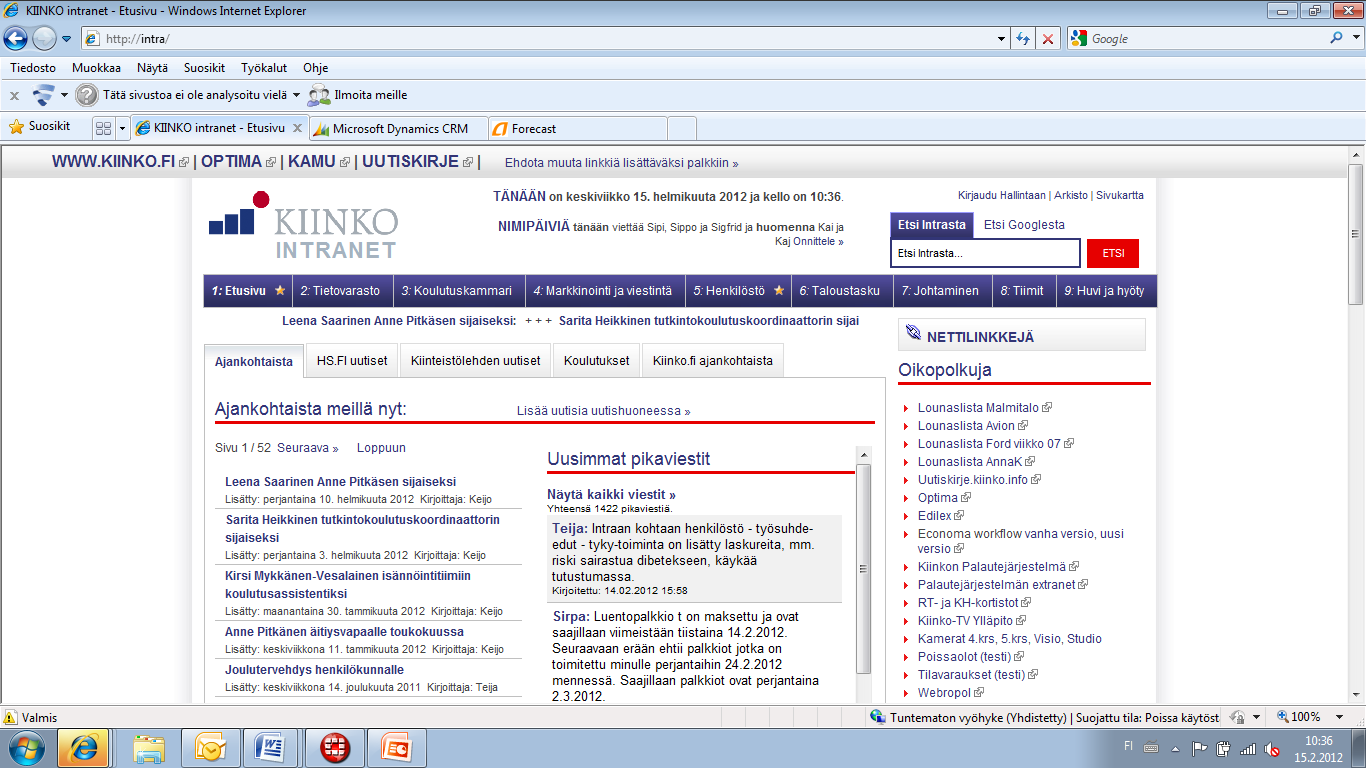Open Lisää uutisia uutishuoneessa link
Image resolution: width=1366 pixels, height=768 pixels.
pyautogui.click(x=603, y=411)
